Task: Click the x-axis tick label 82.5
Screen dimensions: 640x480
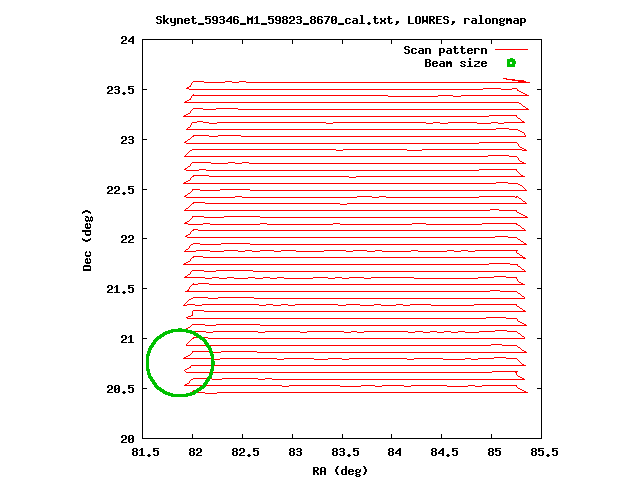Action: point(245,452)
